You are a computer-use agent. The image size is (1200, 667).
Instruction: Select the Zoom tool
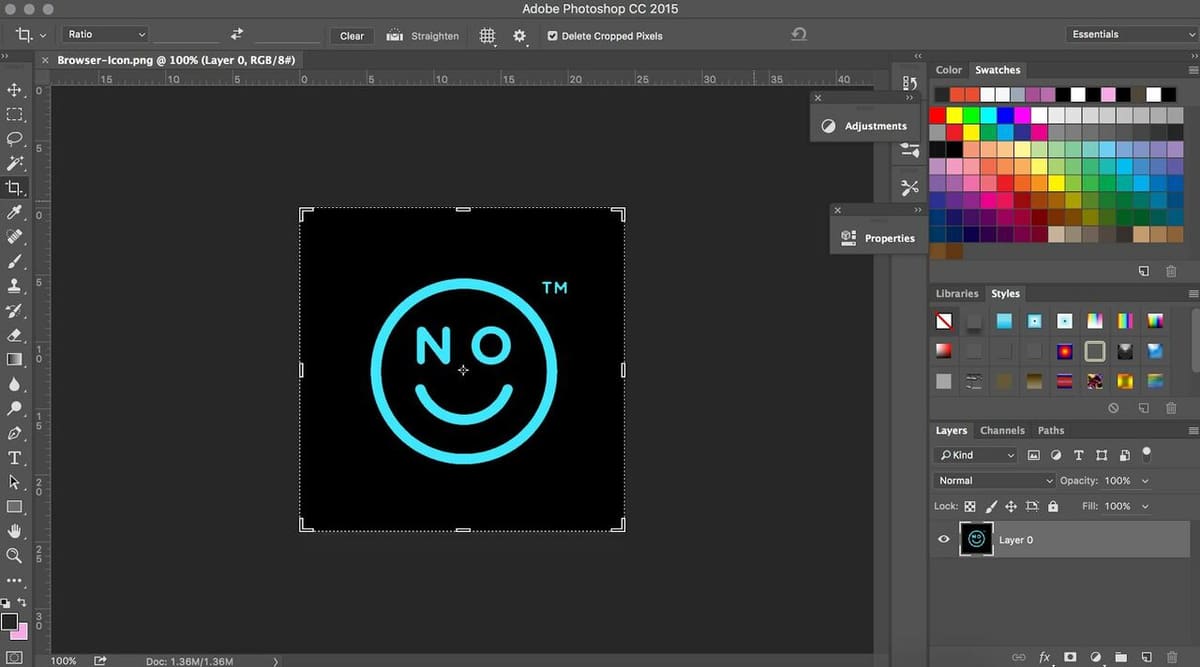tap(14, 555)
